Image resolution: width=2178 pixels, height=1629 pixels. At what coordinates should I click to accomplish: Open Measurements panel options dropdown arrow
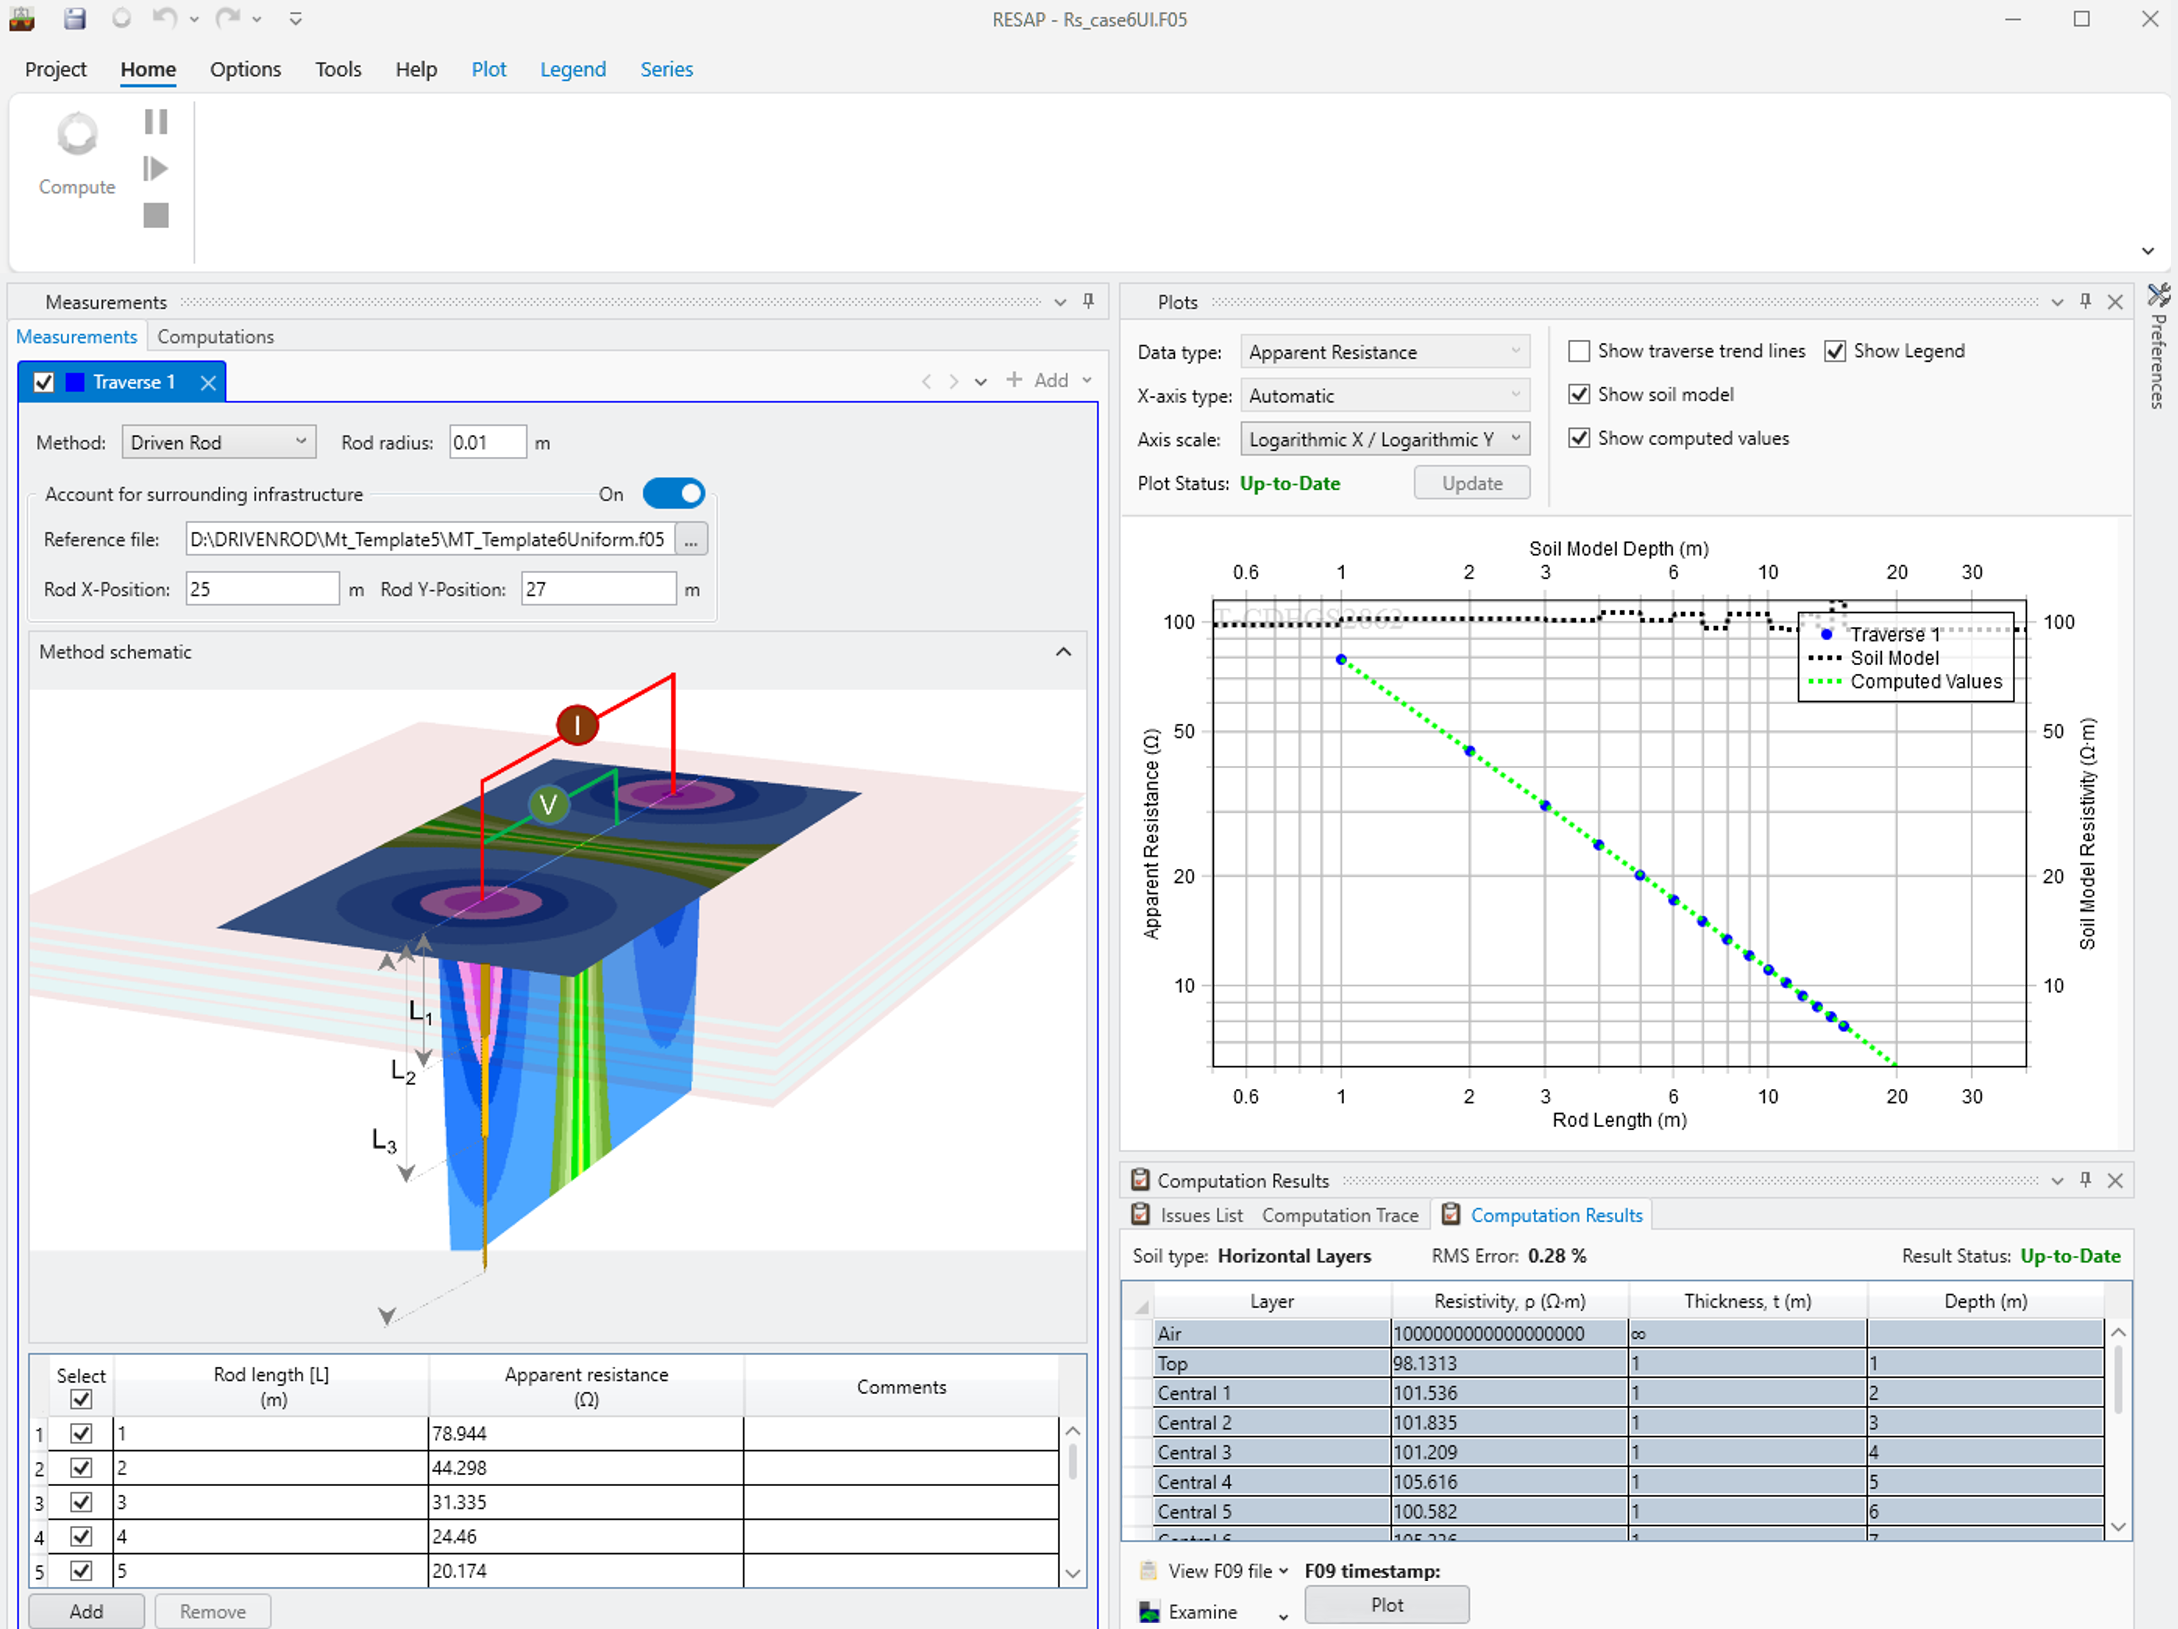[x=1060, y=302]
